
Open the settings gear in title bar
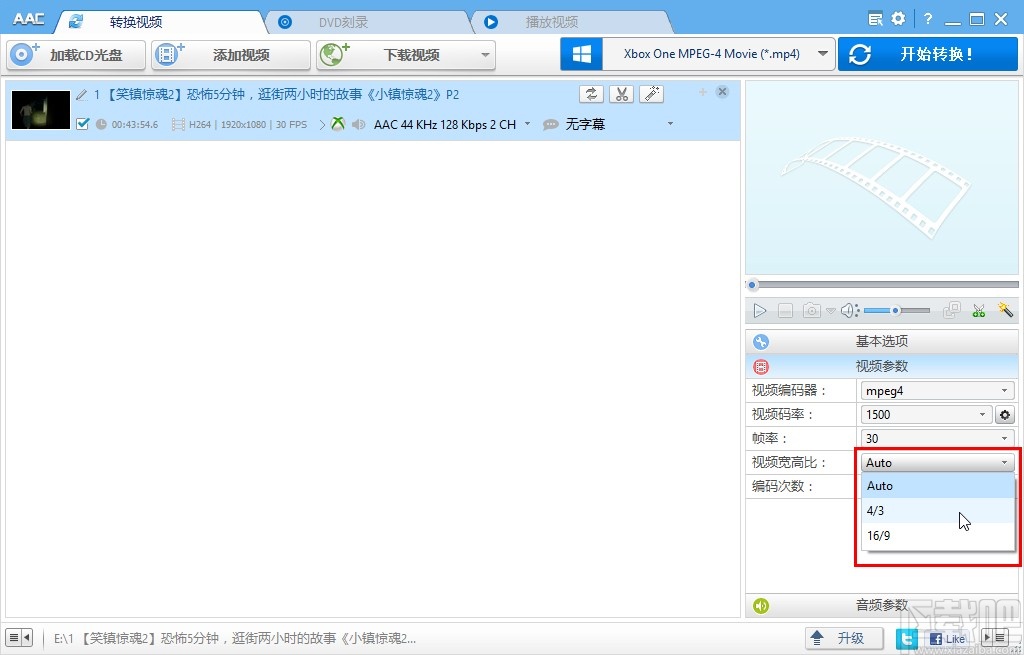[x=899, y=19]
